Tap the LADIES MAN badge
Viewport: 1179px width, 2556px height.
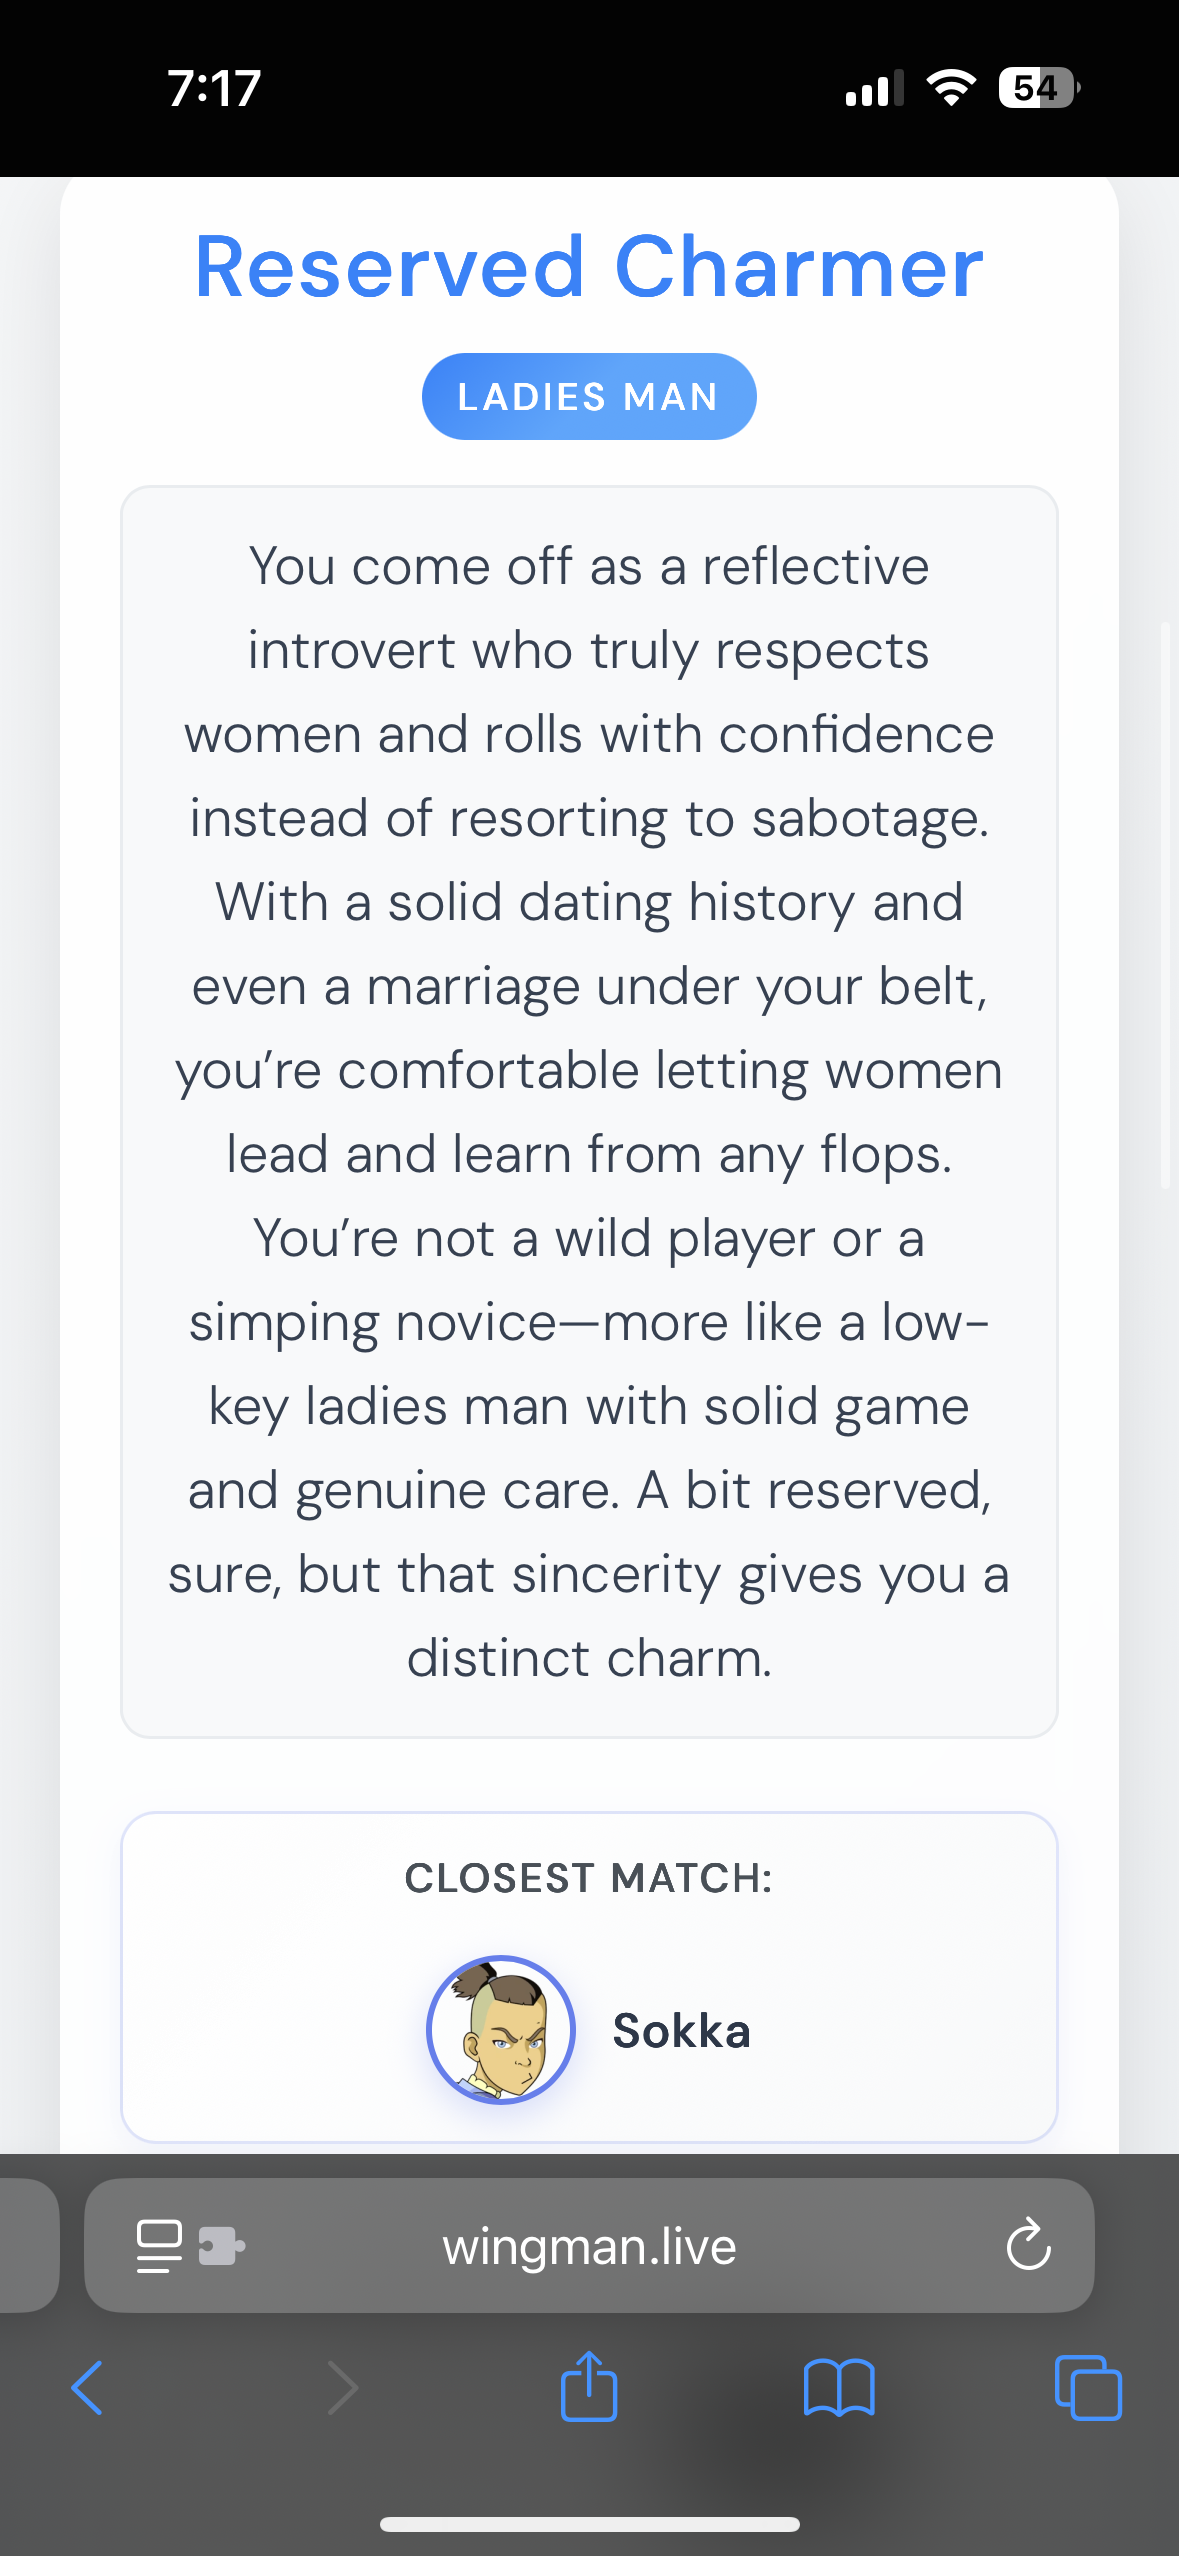click(589, 397)
